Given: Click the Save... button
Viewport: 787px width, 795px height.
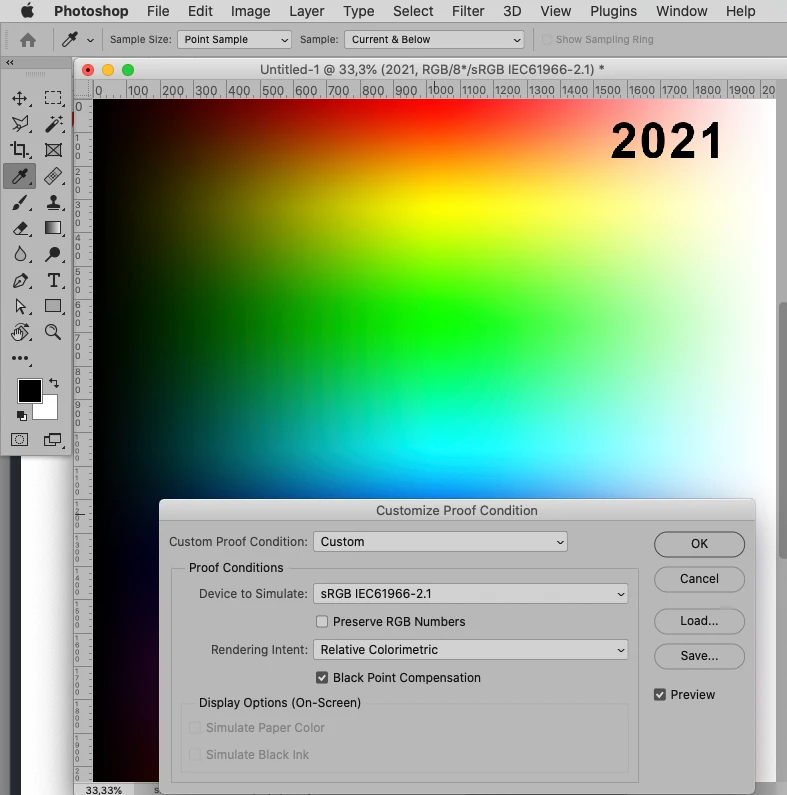Looking at the screenshot, I should tap(699, 656).
